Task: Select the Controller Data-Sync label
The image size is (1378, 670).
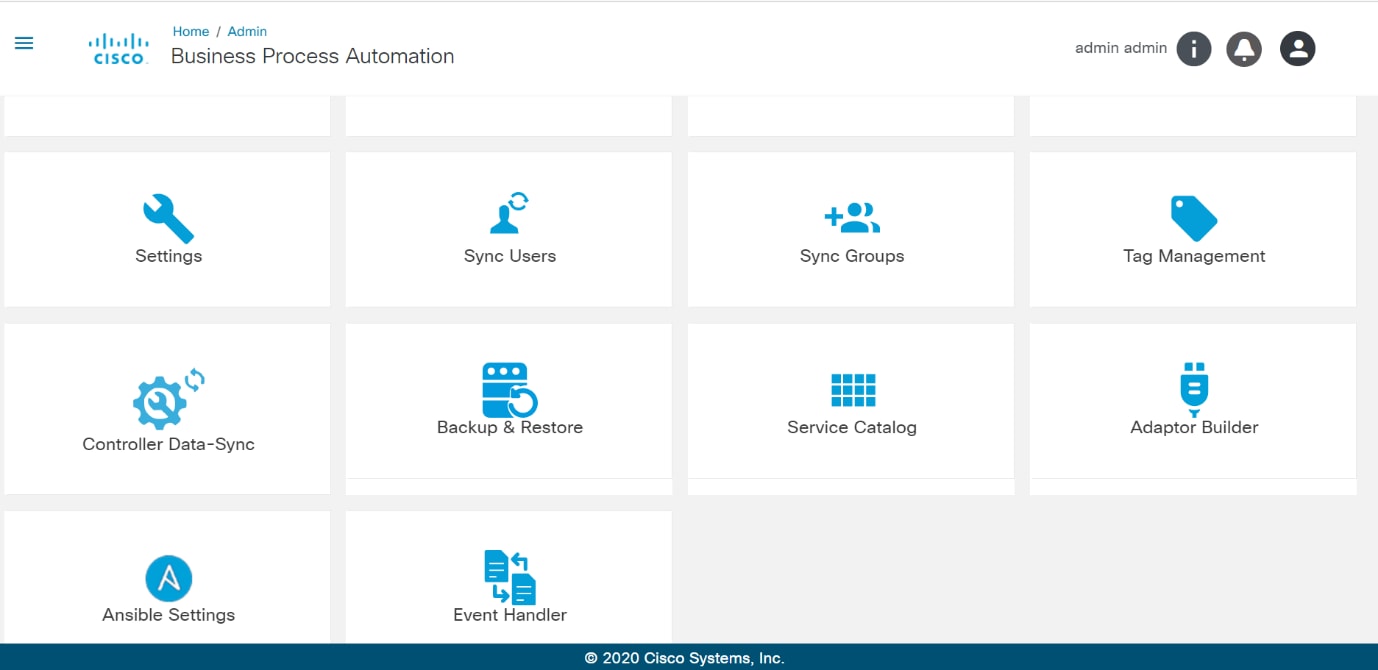Action: click(x=168, y=444)
